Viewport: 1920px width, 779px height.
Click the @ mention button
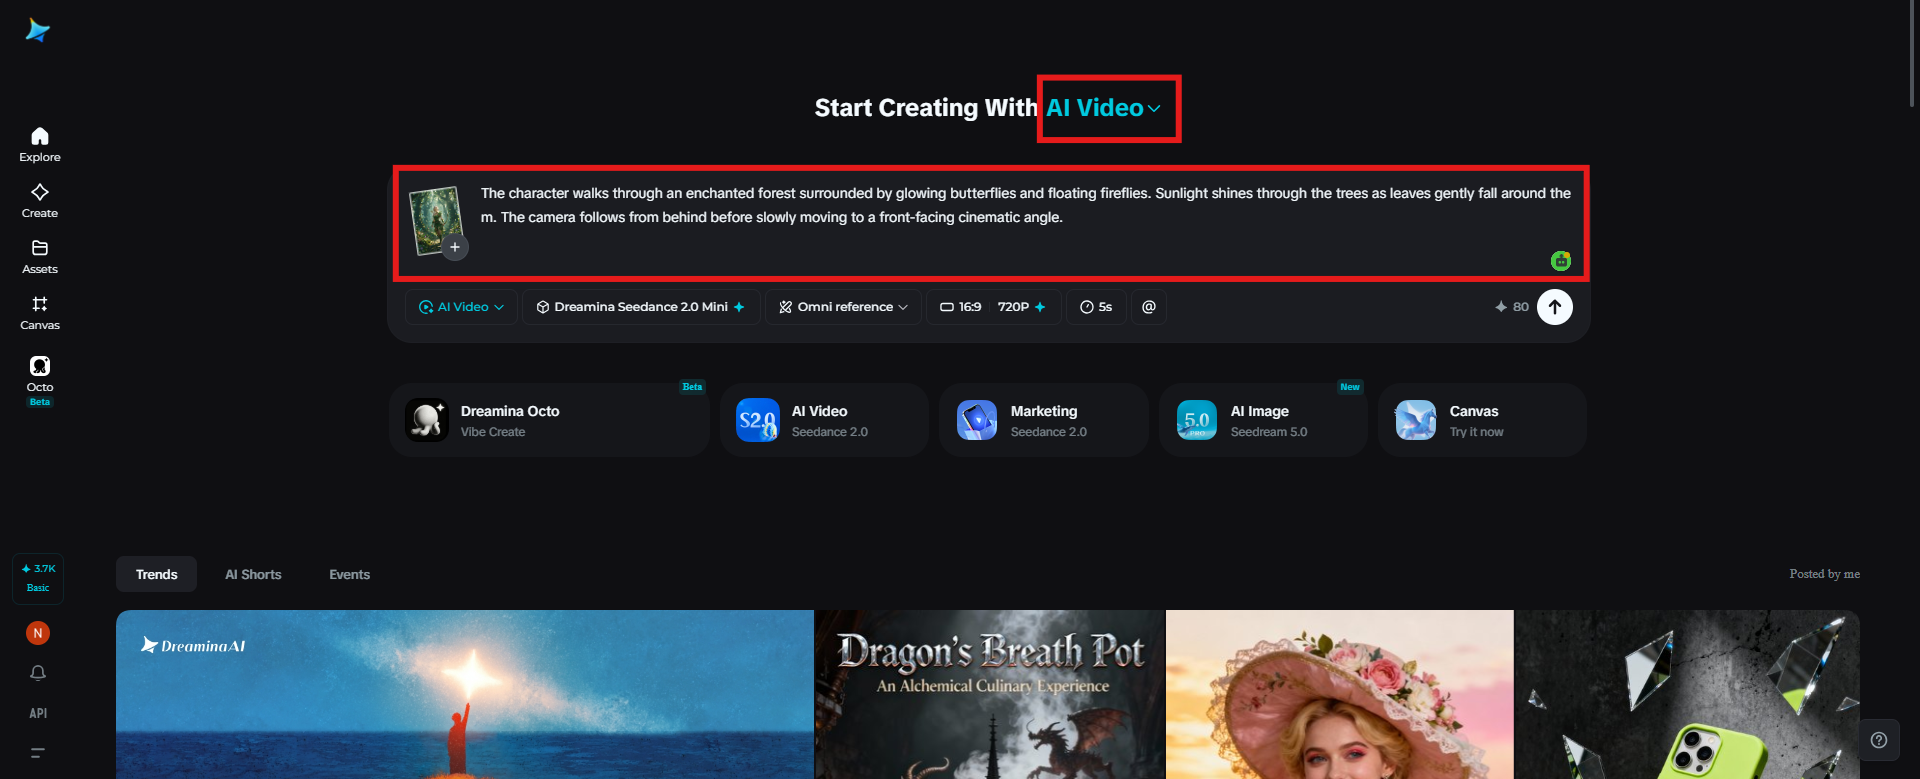point(1149,307)
